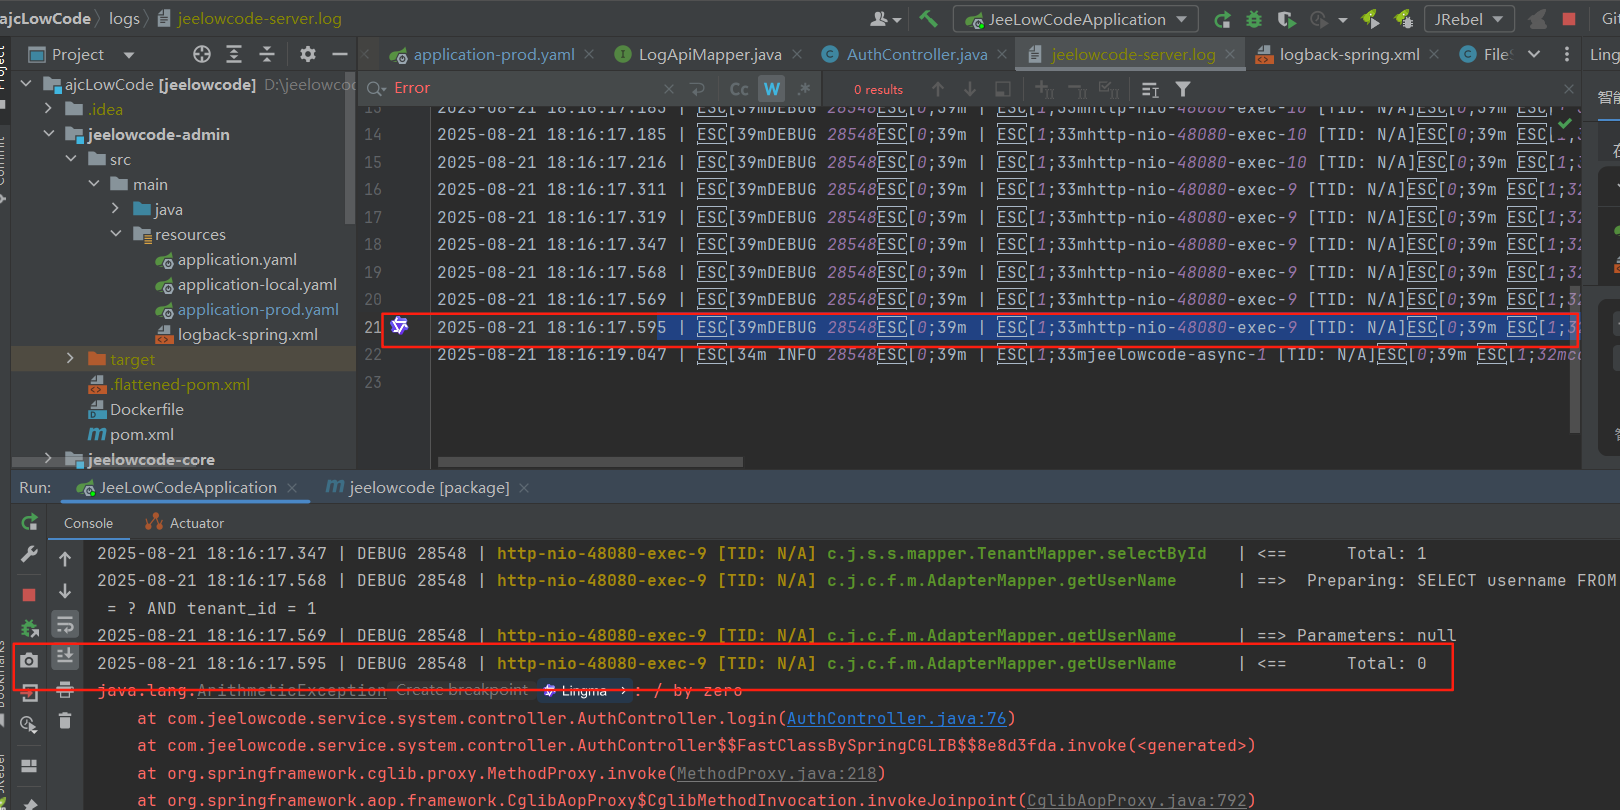This screenshot has width=1620, height=810.
Task: Open the Project view dropdown arrow
Action: click(x=129, y=55)
